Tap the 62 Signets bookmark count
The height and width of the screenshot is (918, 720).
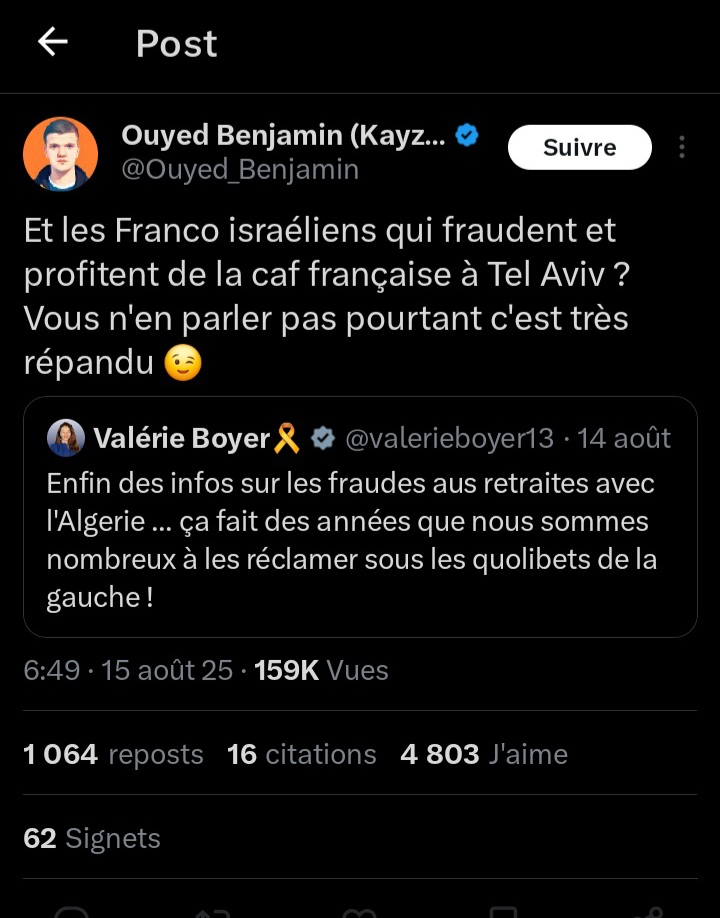tap(92, 838)
